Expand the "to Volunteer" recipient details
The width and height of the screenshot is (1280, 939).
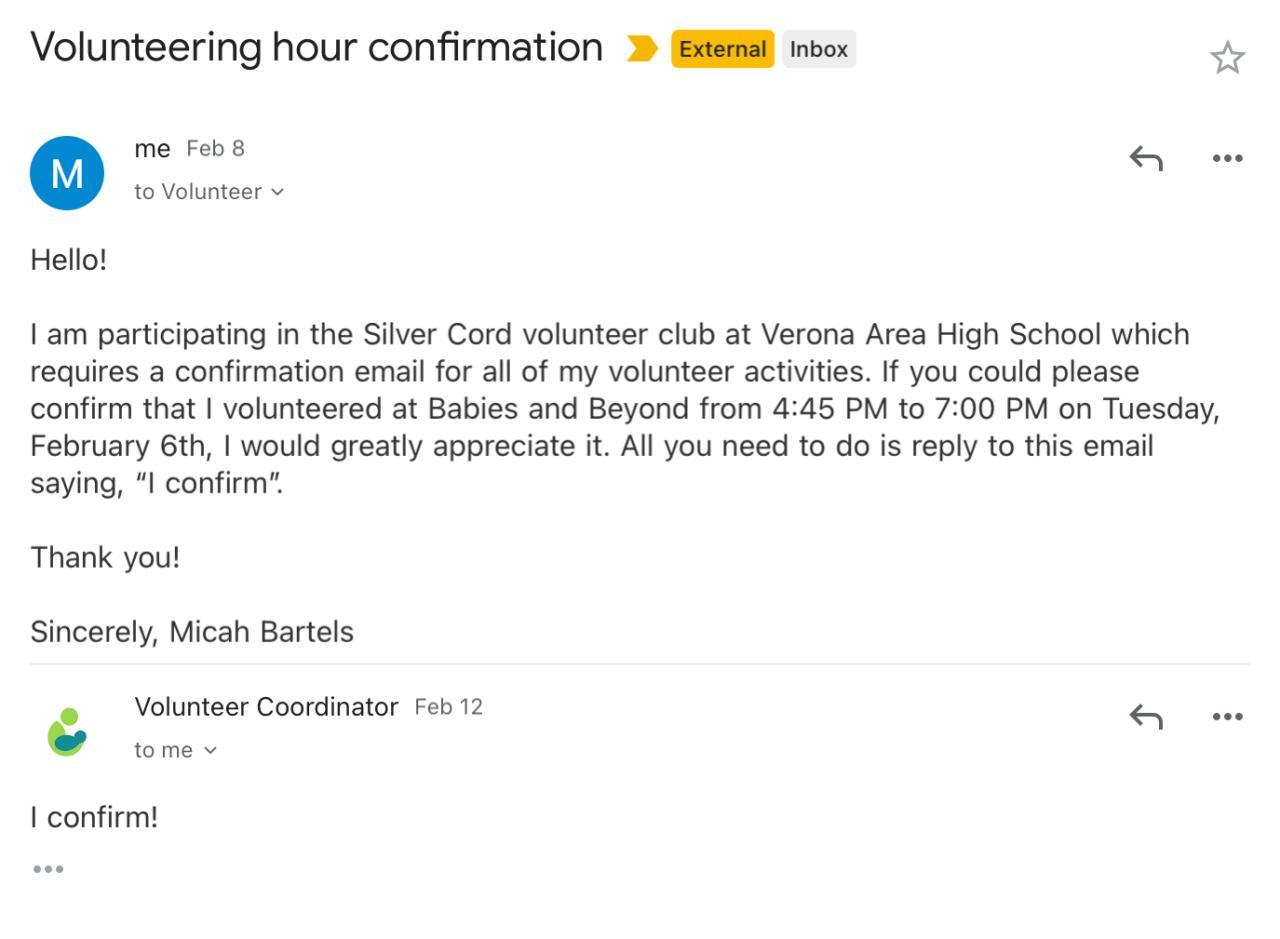(x=277, y=192)
